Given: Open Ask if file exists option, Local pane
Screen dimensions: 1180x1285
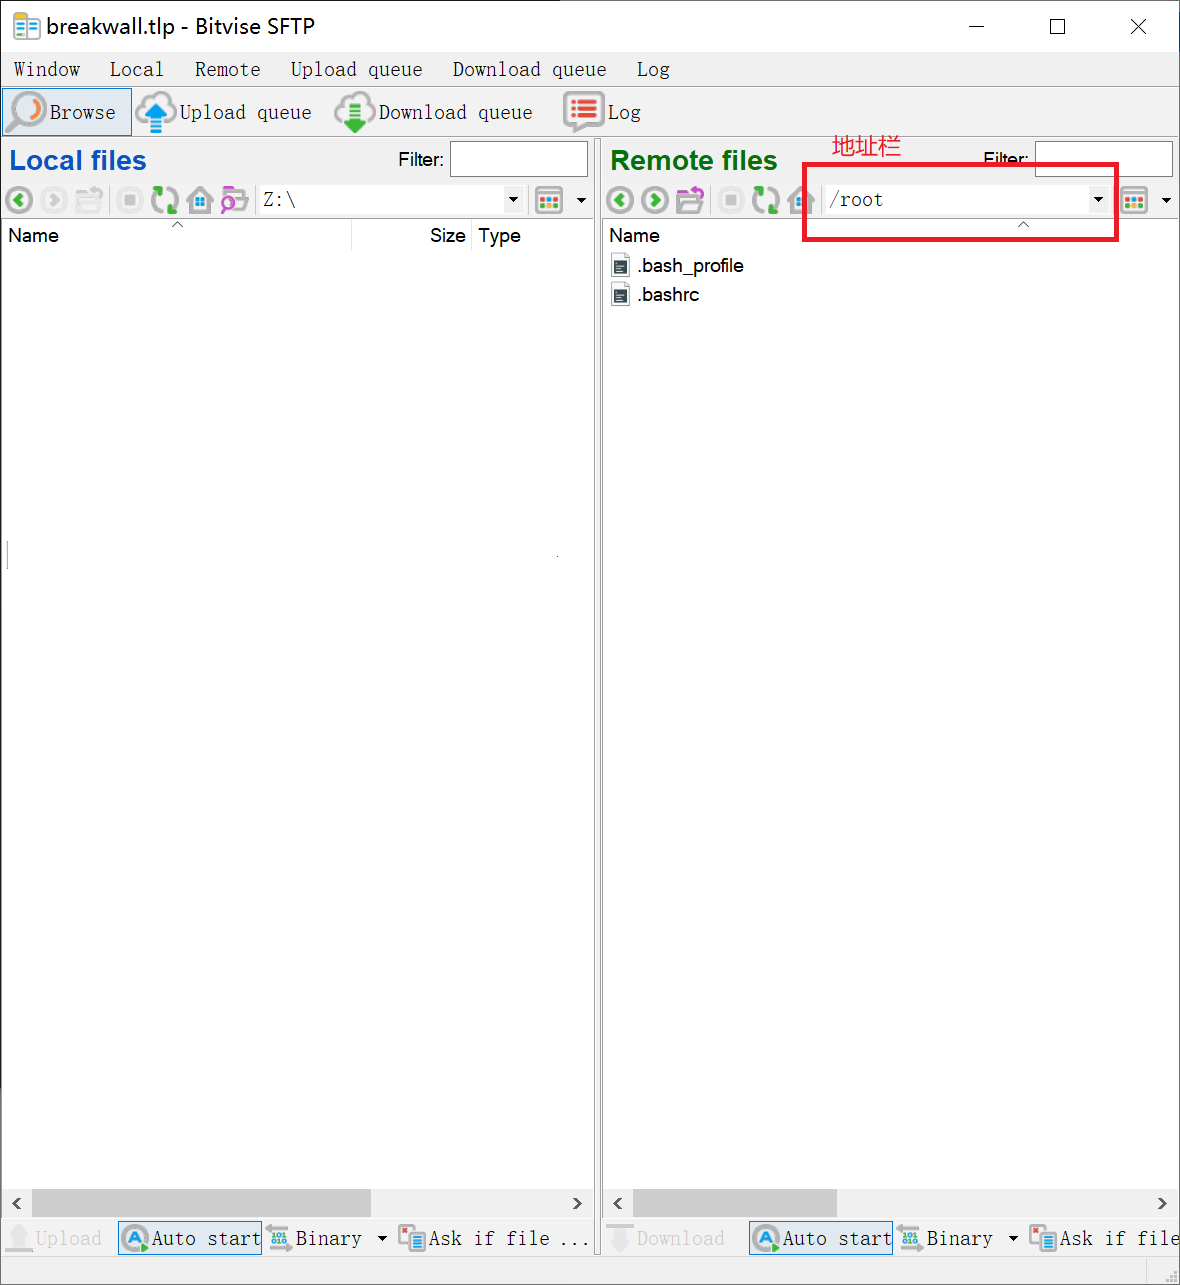Looking at the screenshot, I should [493, 1238].
